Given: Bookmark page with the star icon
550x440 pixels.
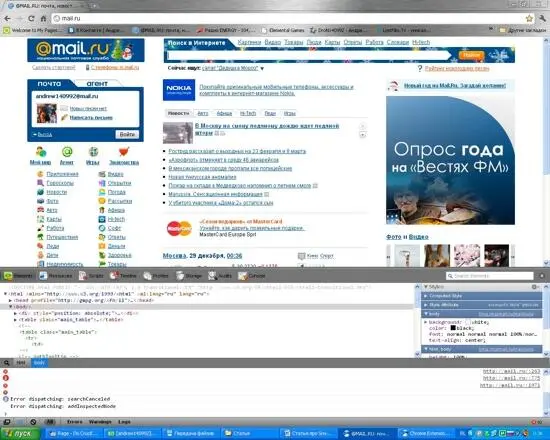Looking at the screenshot, I should 529,18.
